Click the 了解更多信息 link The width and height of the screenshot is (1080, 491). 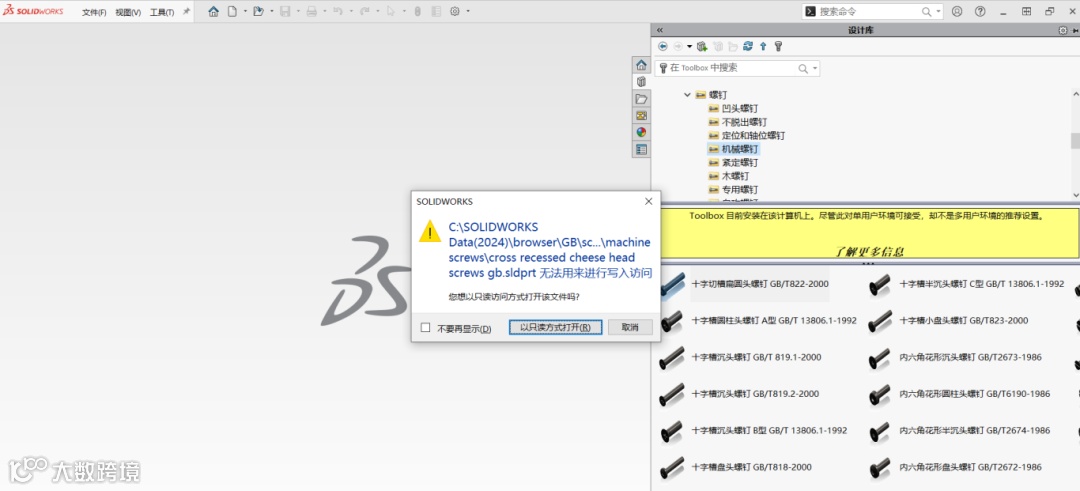[x=869, y=252]
